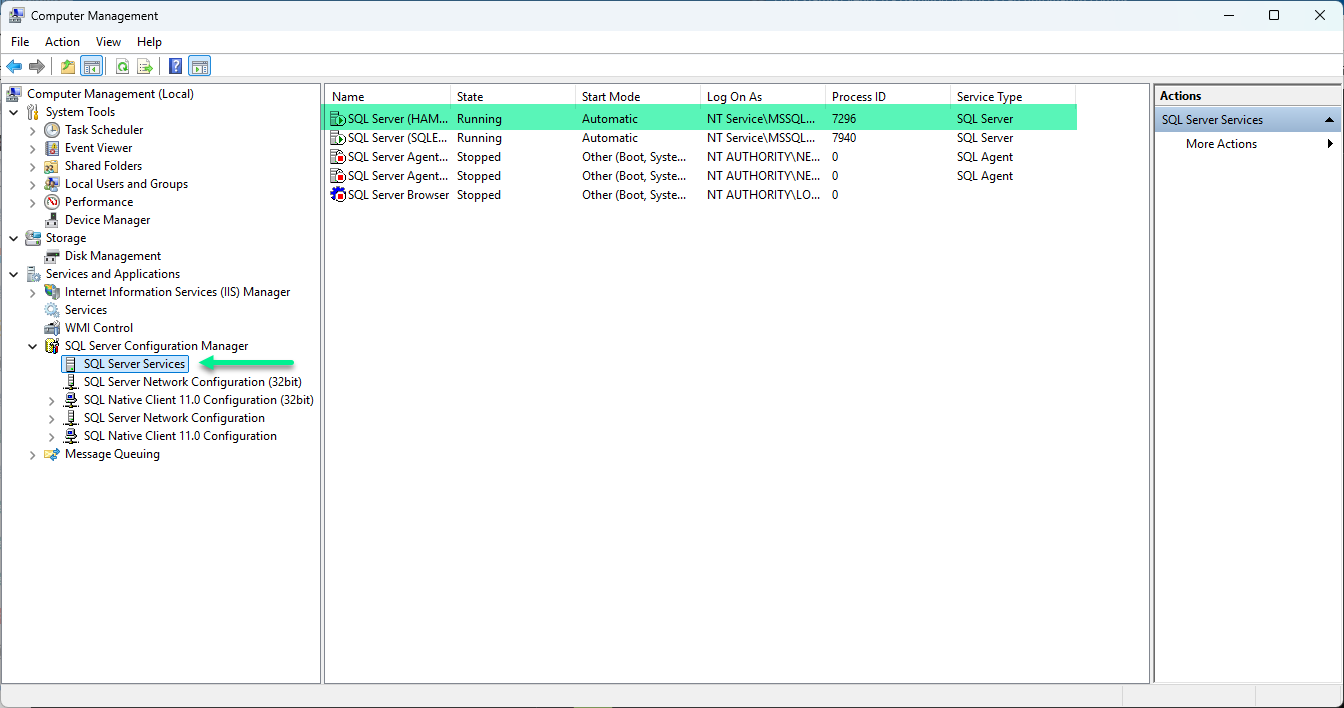The width and height of the screenshot is (1344, 708).
Task: Click the blue Help question mark icon
Action: pyautogui.click(x=175, y=67)
